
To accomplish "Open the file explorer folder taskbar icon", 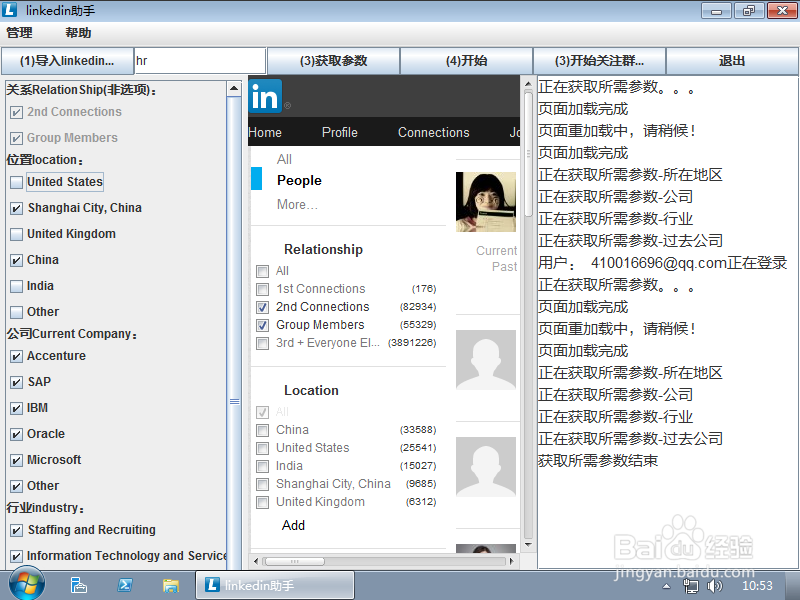I will [170, 585].
